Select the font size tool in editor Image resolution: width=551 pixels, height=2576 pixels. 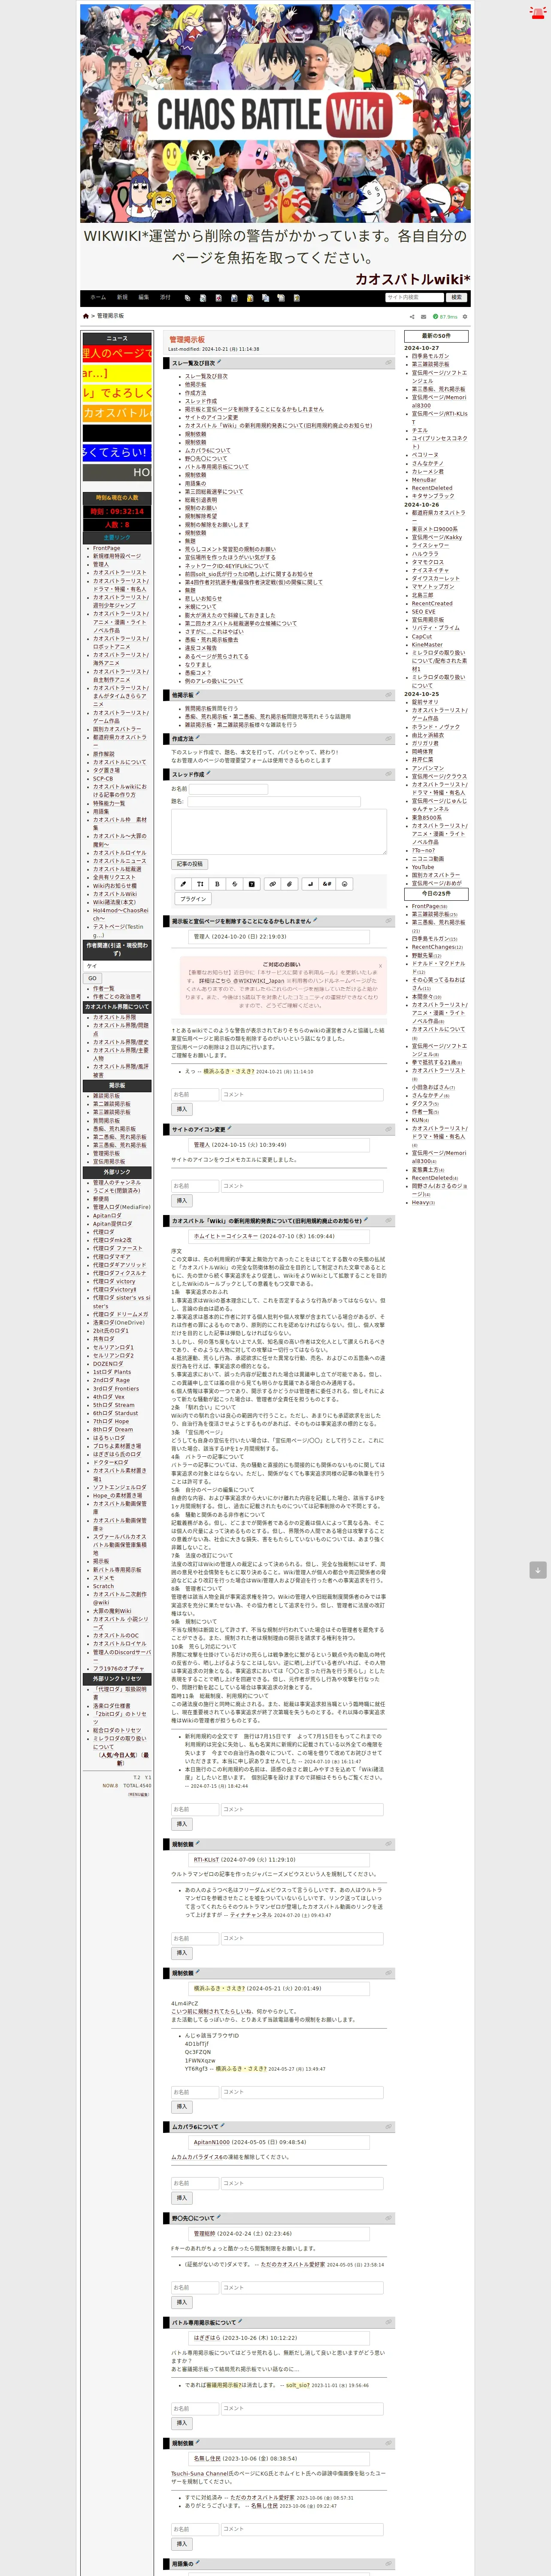pos(200,884)
